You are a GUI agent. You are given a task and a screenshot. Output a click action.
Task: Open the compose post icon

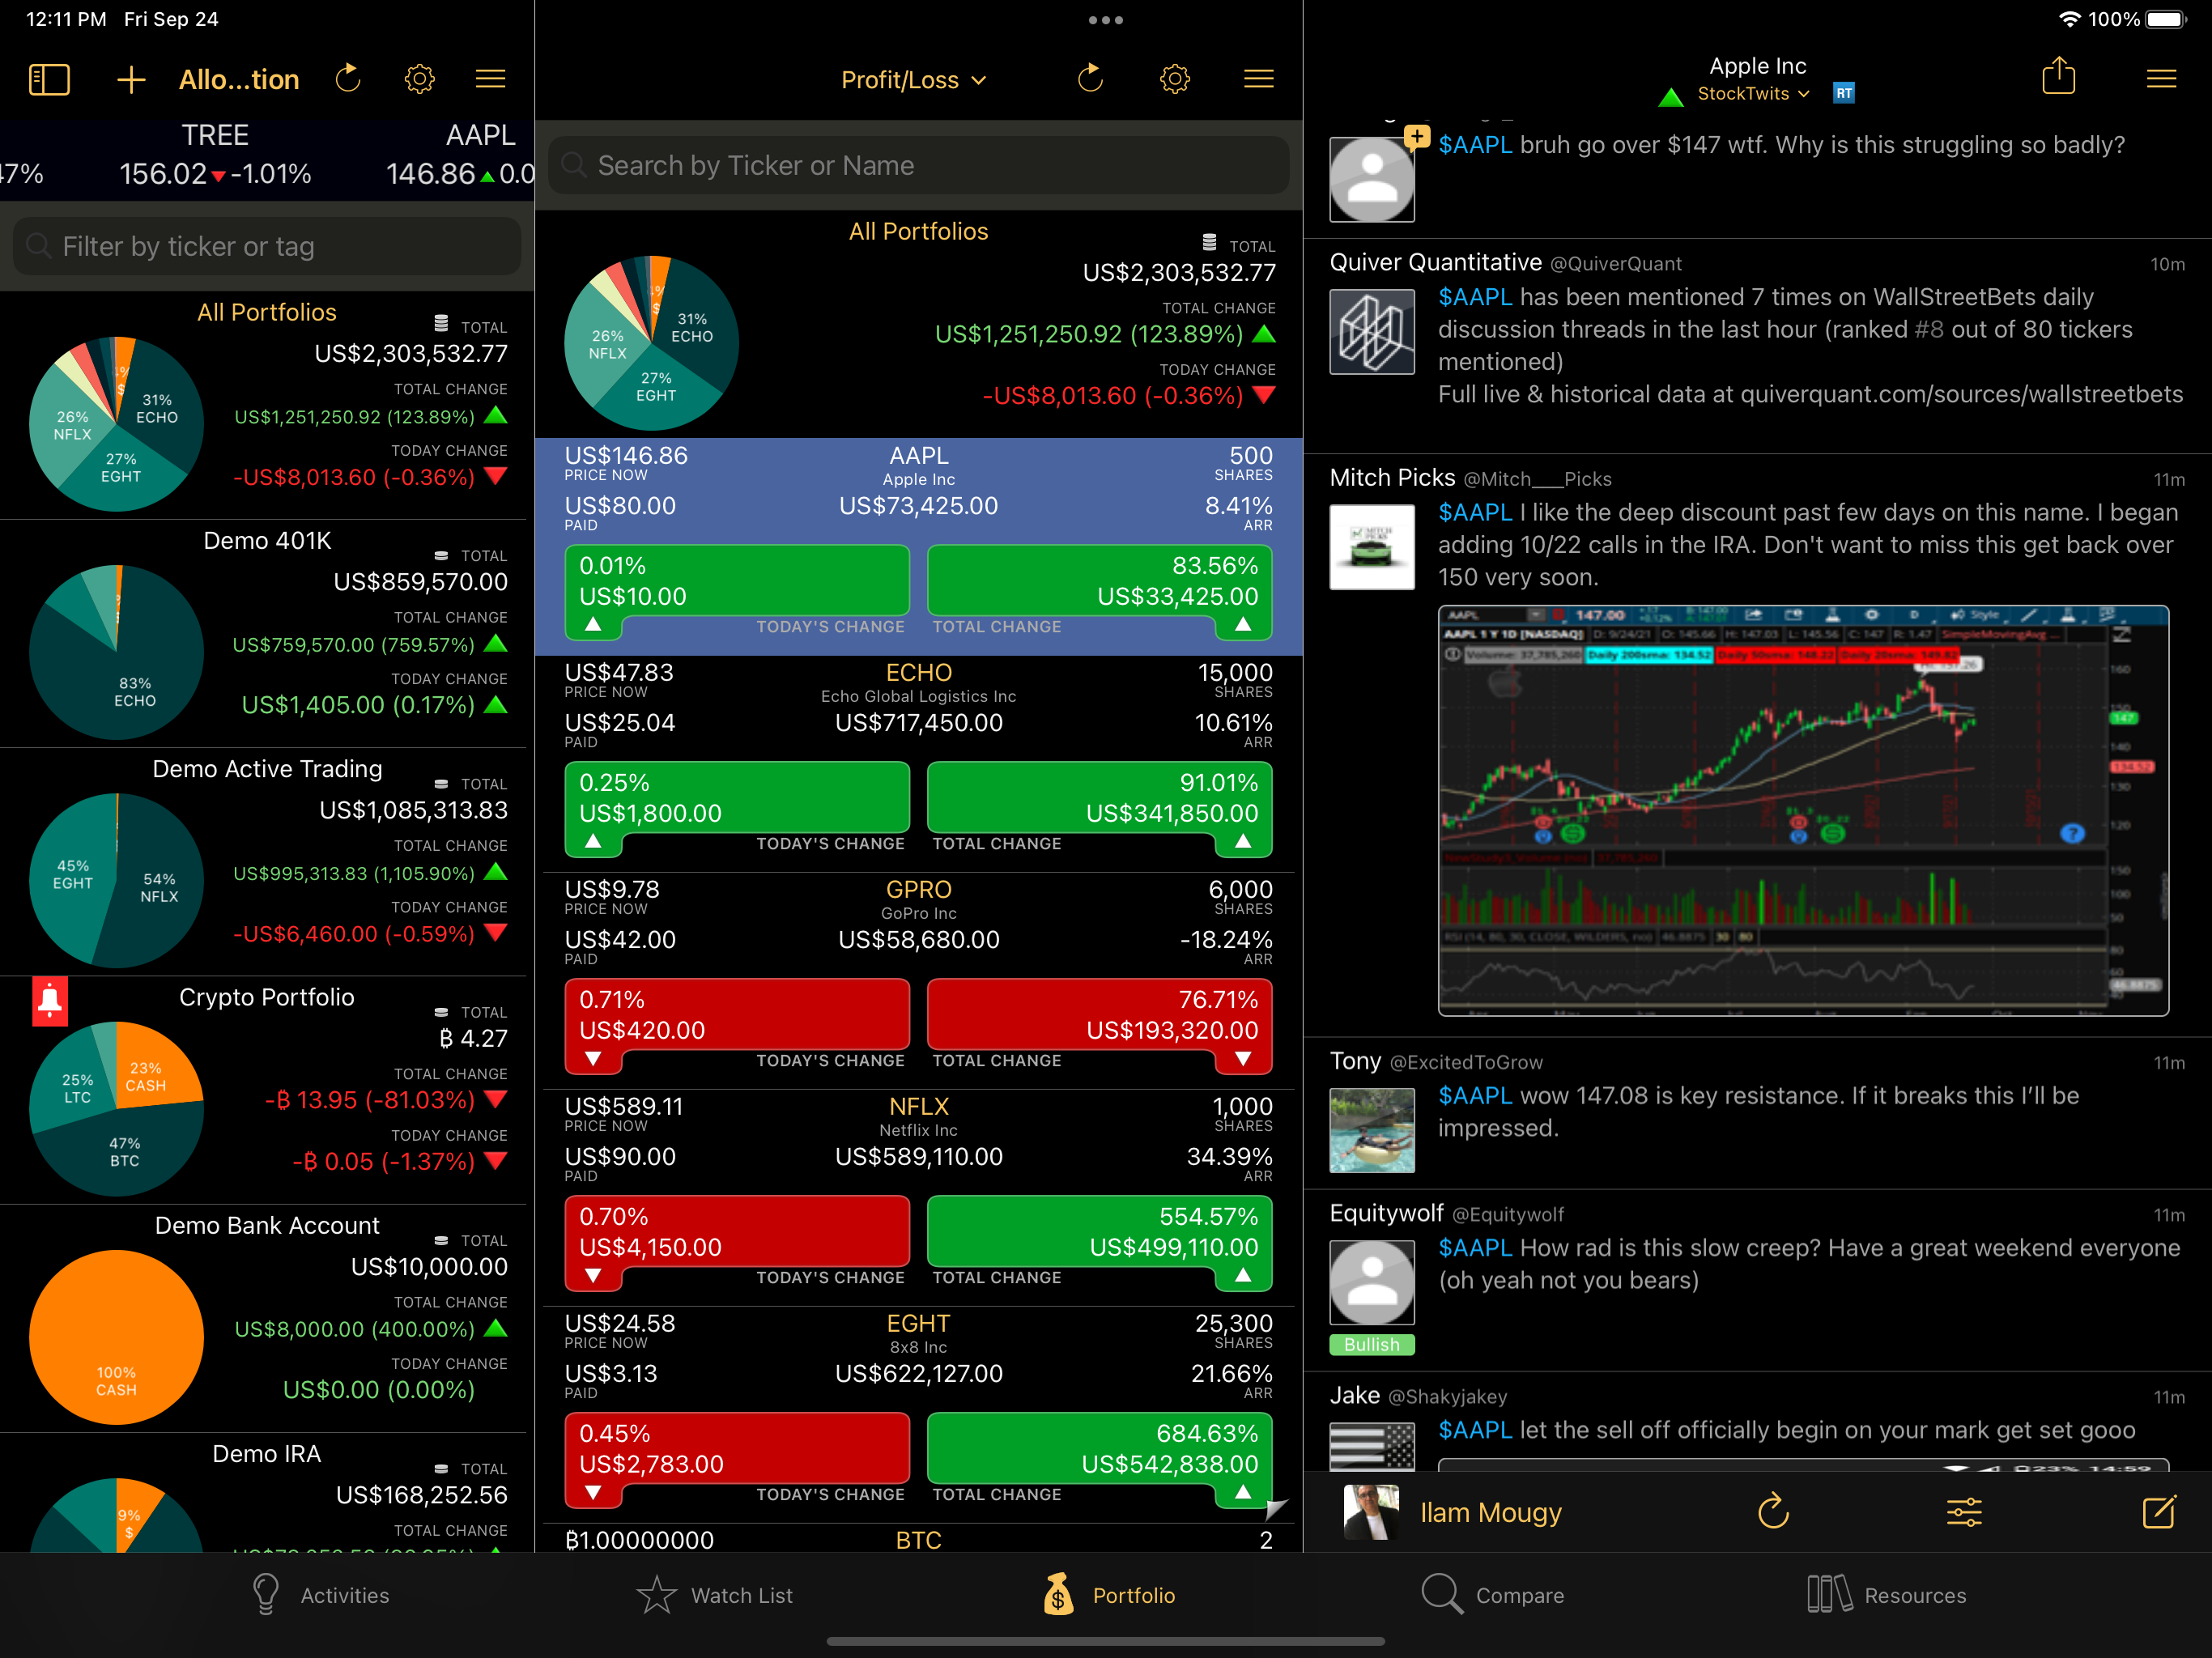pyautogui.click(x=2158, y=1511)
